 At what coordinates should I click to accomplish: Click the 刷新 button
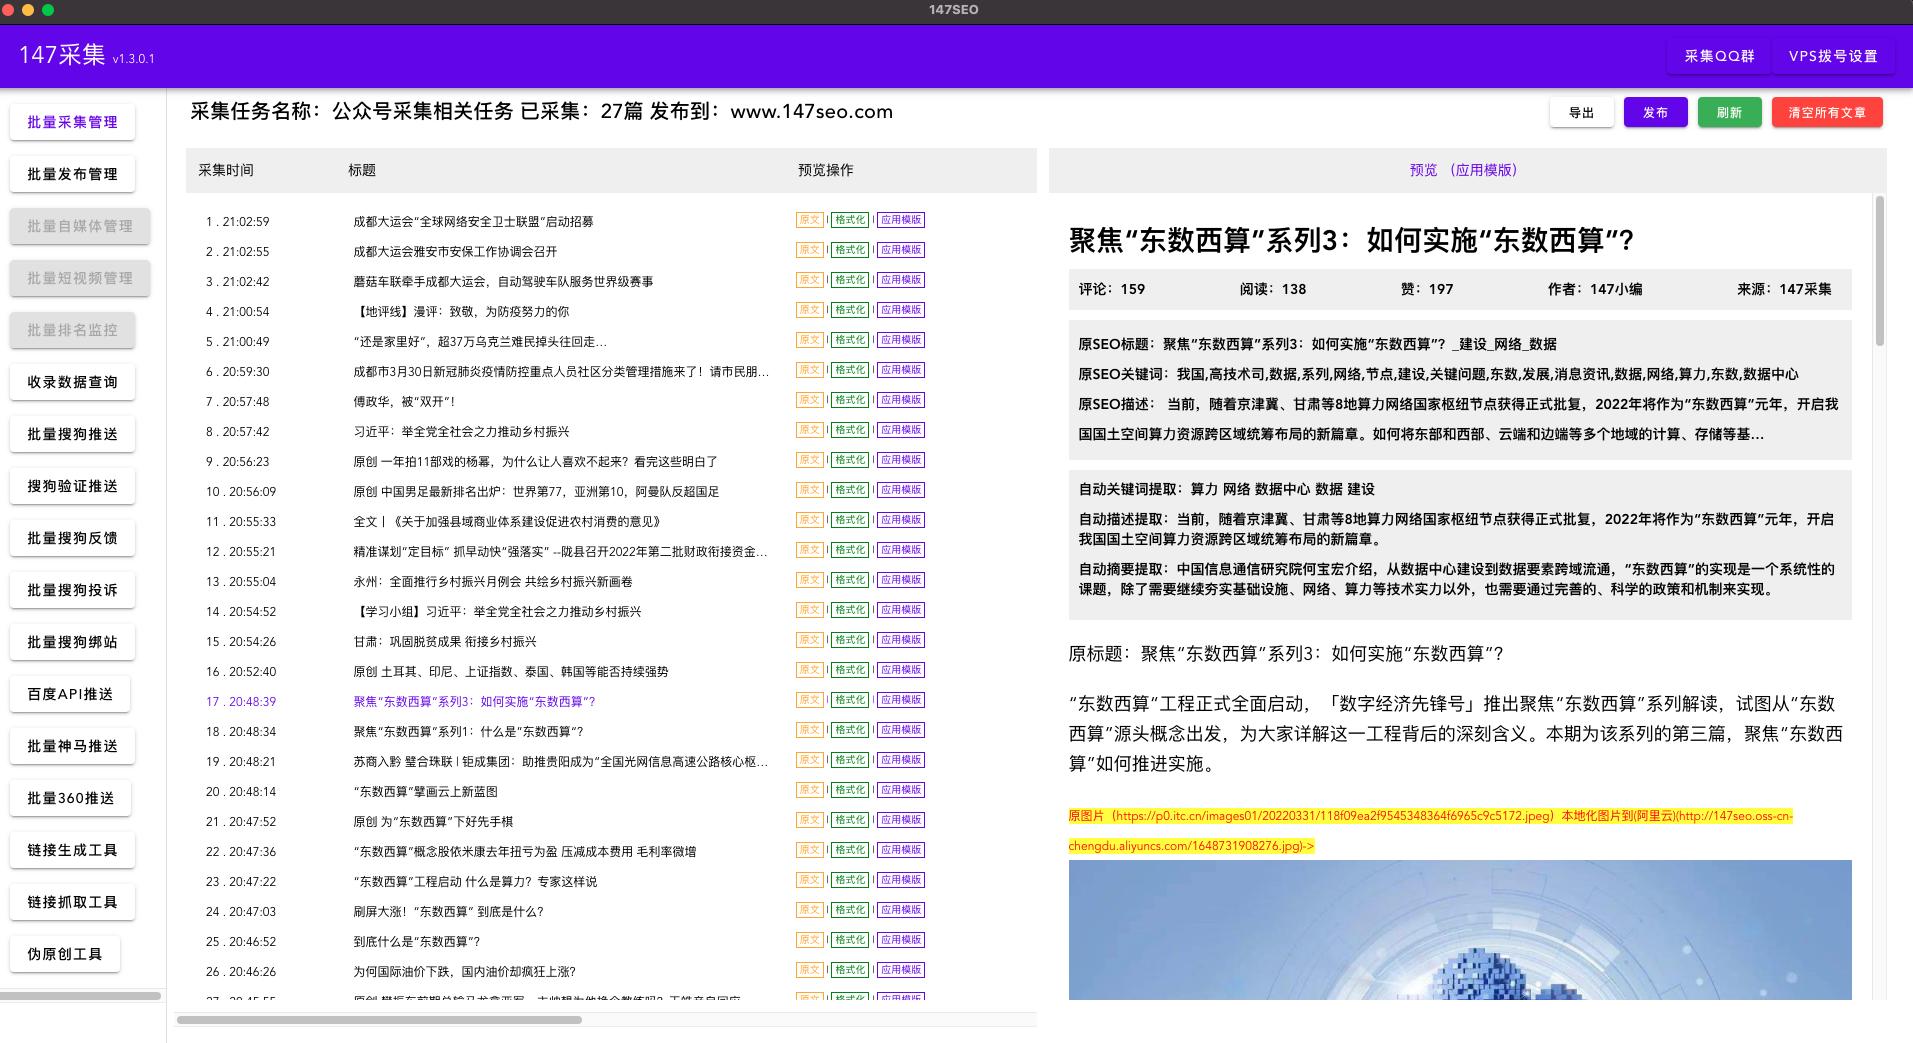coord(1729,112)
